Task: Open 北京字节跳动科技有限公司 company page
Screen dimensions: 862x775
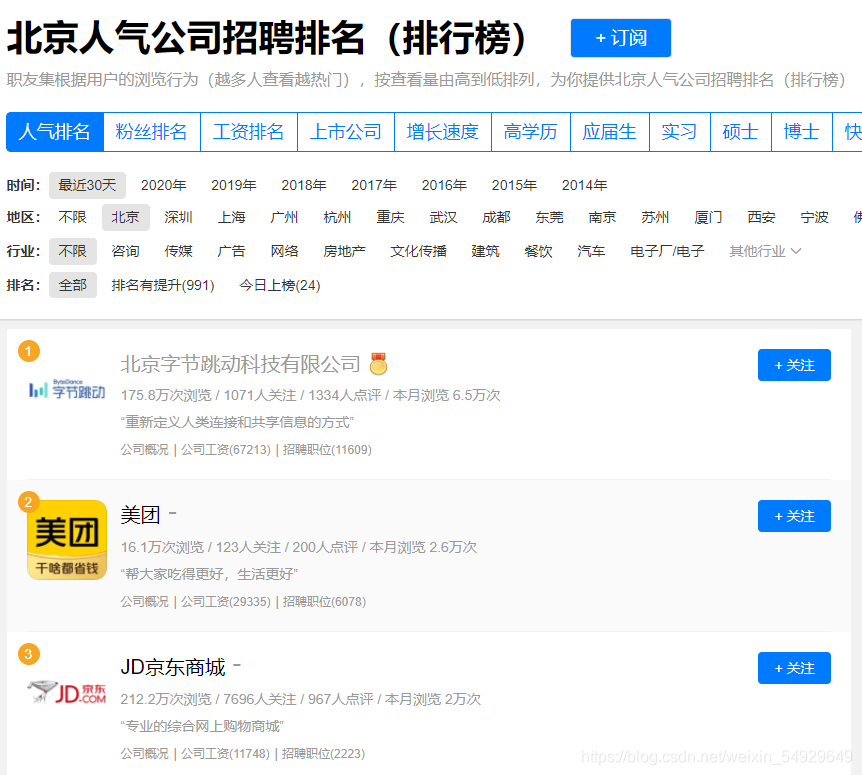Action: coord(240,364)
